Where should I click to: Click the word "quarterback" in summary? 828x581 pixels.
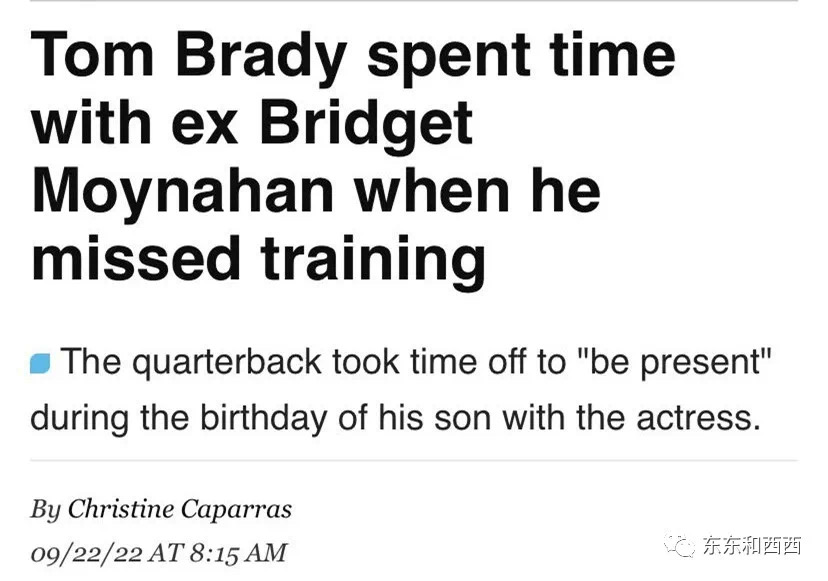tap(227, 364)
